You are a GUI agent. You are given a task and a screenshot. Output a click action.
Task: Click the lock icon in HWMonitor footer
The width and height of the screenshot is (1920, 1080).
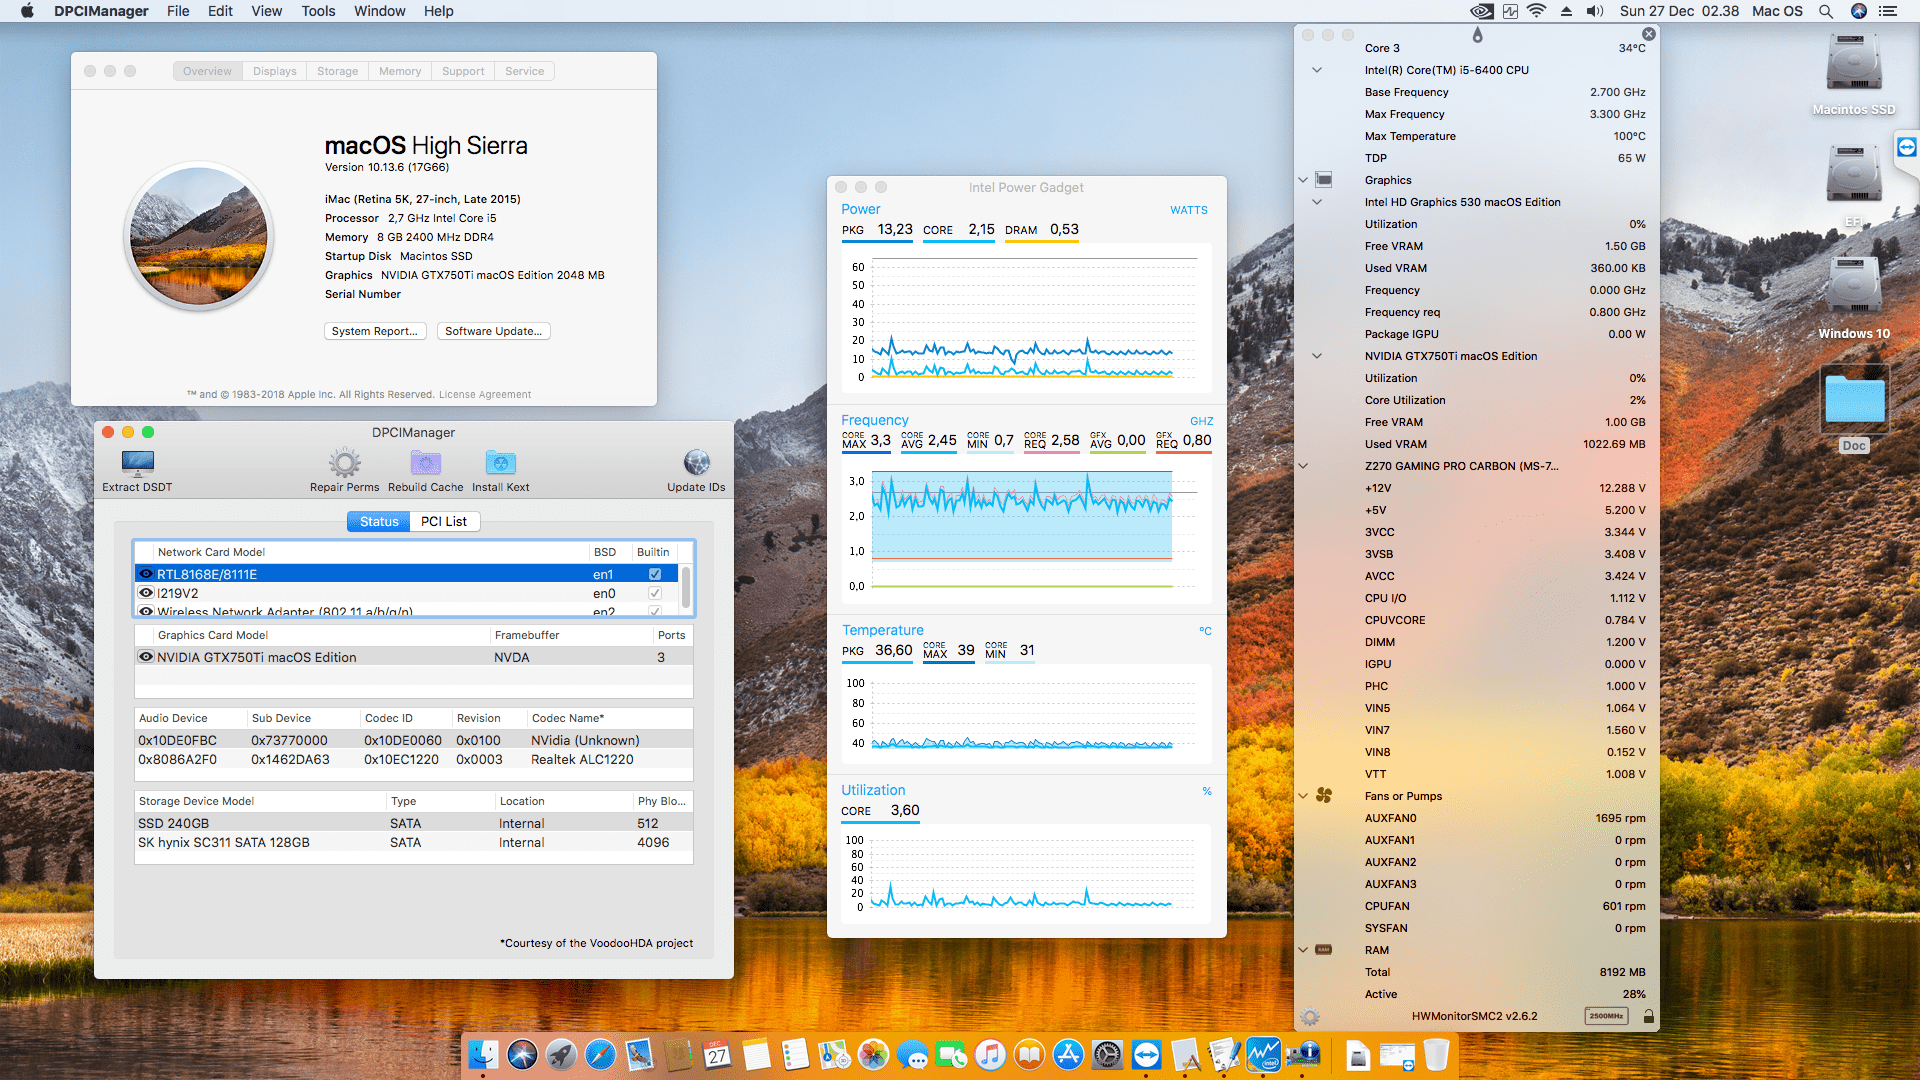[x=1648, y=1016]
